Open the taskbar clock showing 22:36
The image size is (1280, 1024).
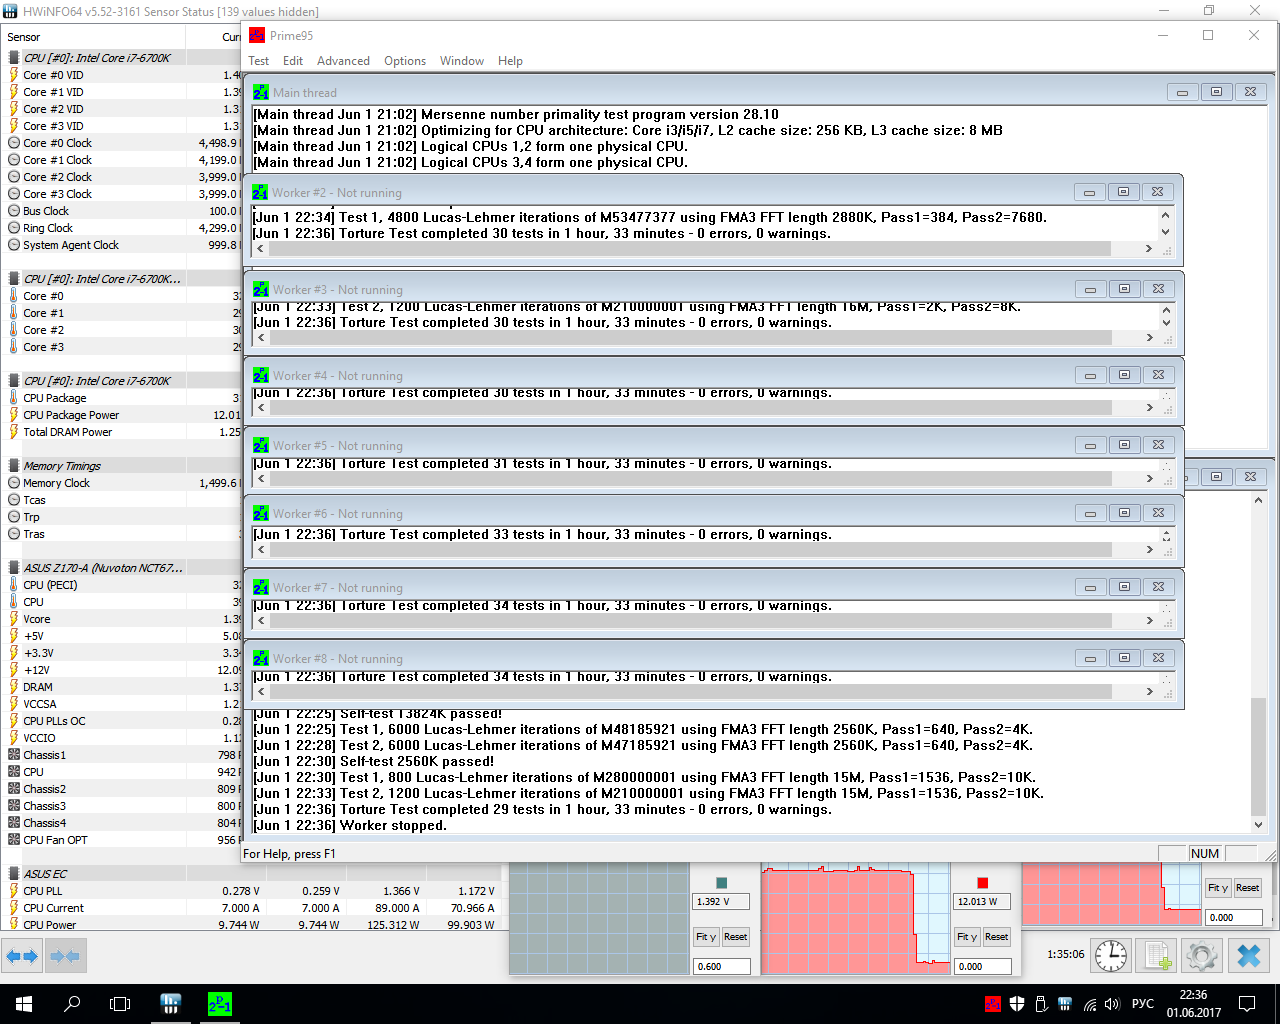click(x=1193, y=1004)
